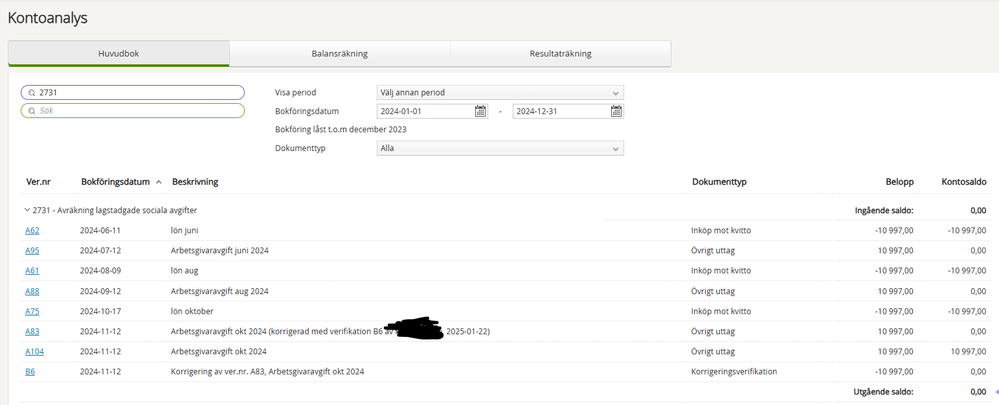The height and width of the screenshot is (405, 999).
Task: Open verification A75 link
Action: click(x=32, y=311)
